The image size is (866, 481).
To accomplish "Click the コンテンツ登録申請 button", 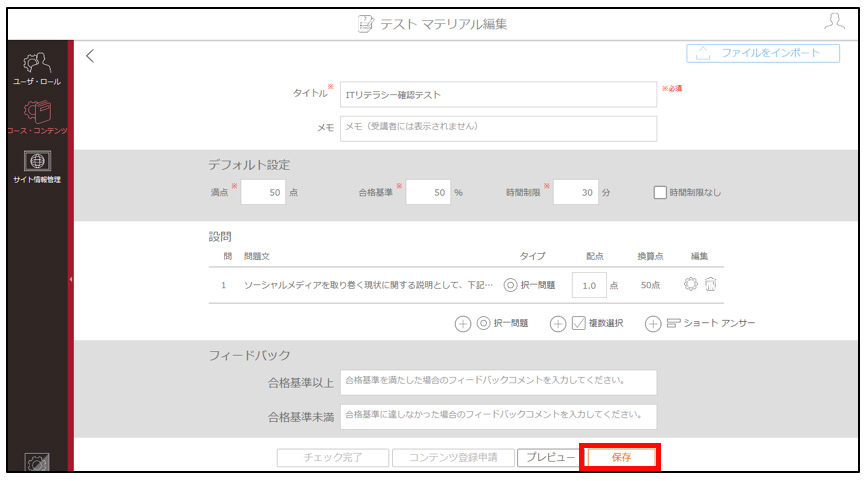I will click(x=453, y=457).
